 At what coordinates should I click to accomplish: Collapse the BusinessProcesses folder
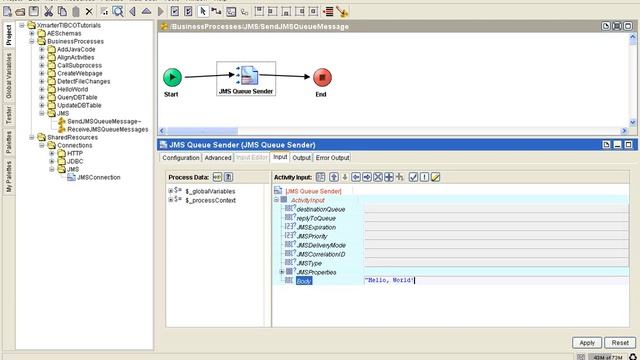32,41
